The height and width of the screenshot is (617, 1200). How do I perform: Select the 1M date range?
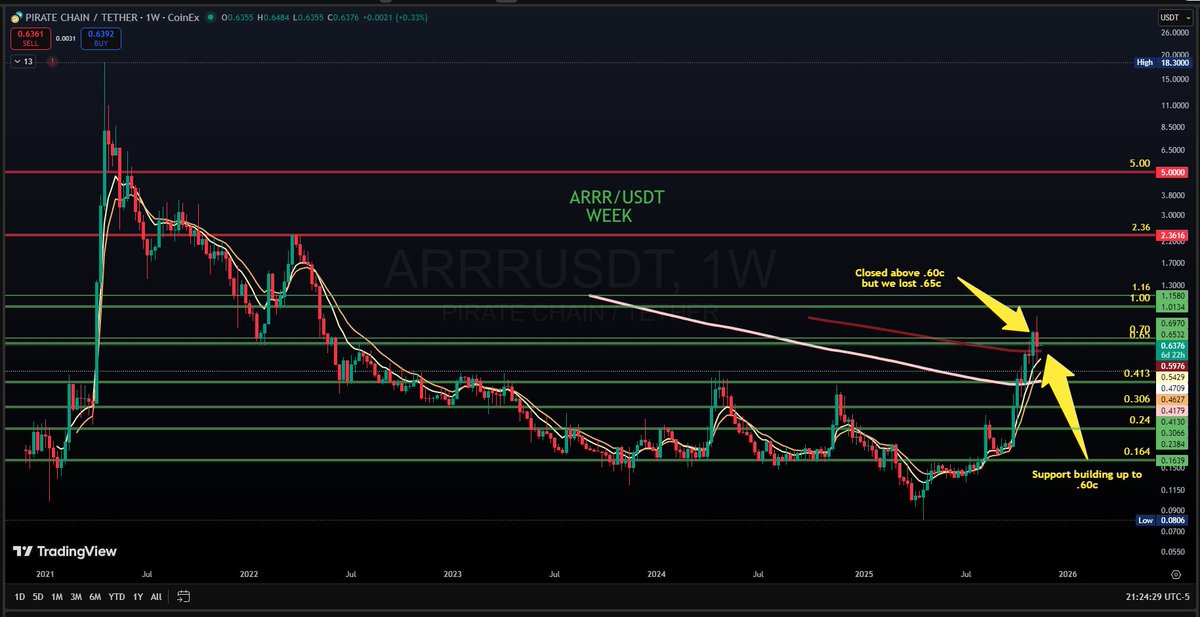click(57, 597)
